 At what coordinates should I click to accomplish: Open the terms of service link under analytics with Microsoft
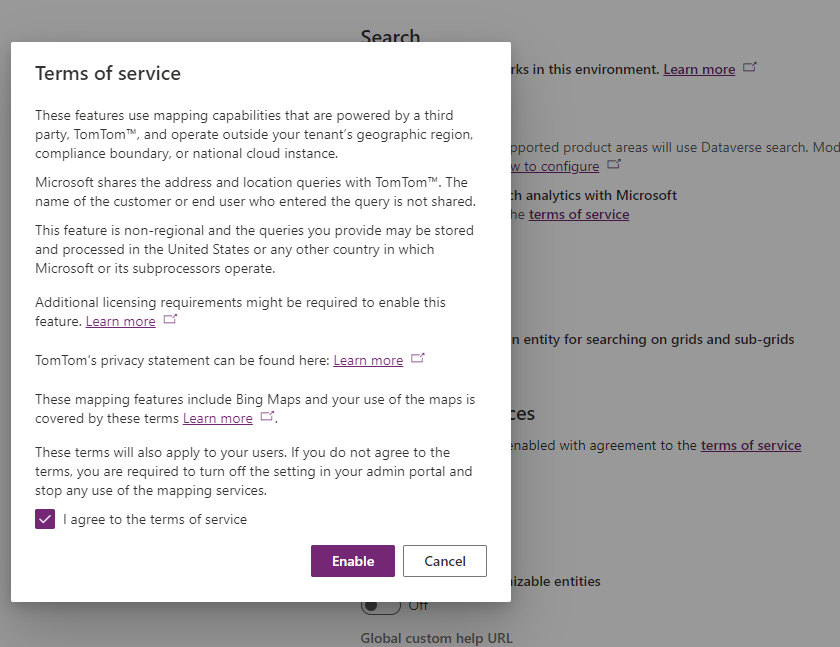tap(579, 214)
